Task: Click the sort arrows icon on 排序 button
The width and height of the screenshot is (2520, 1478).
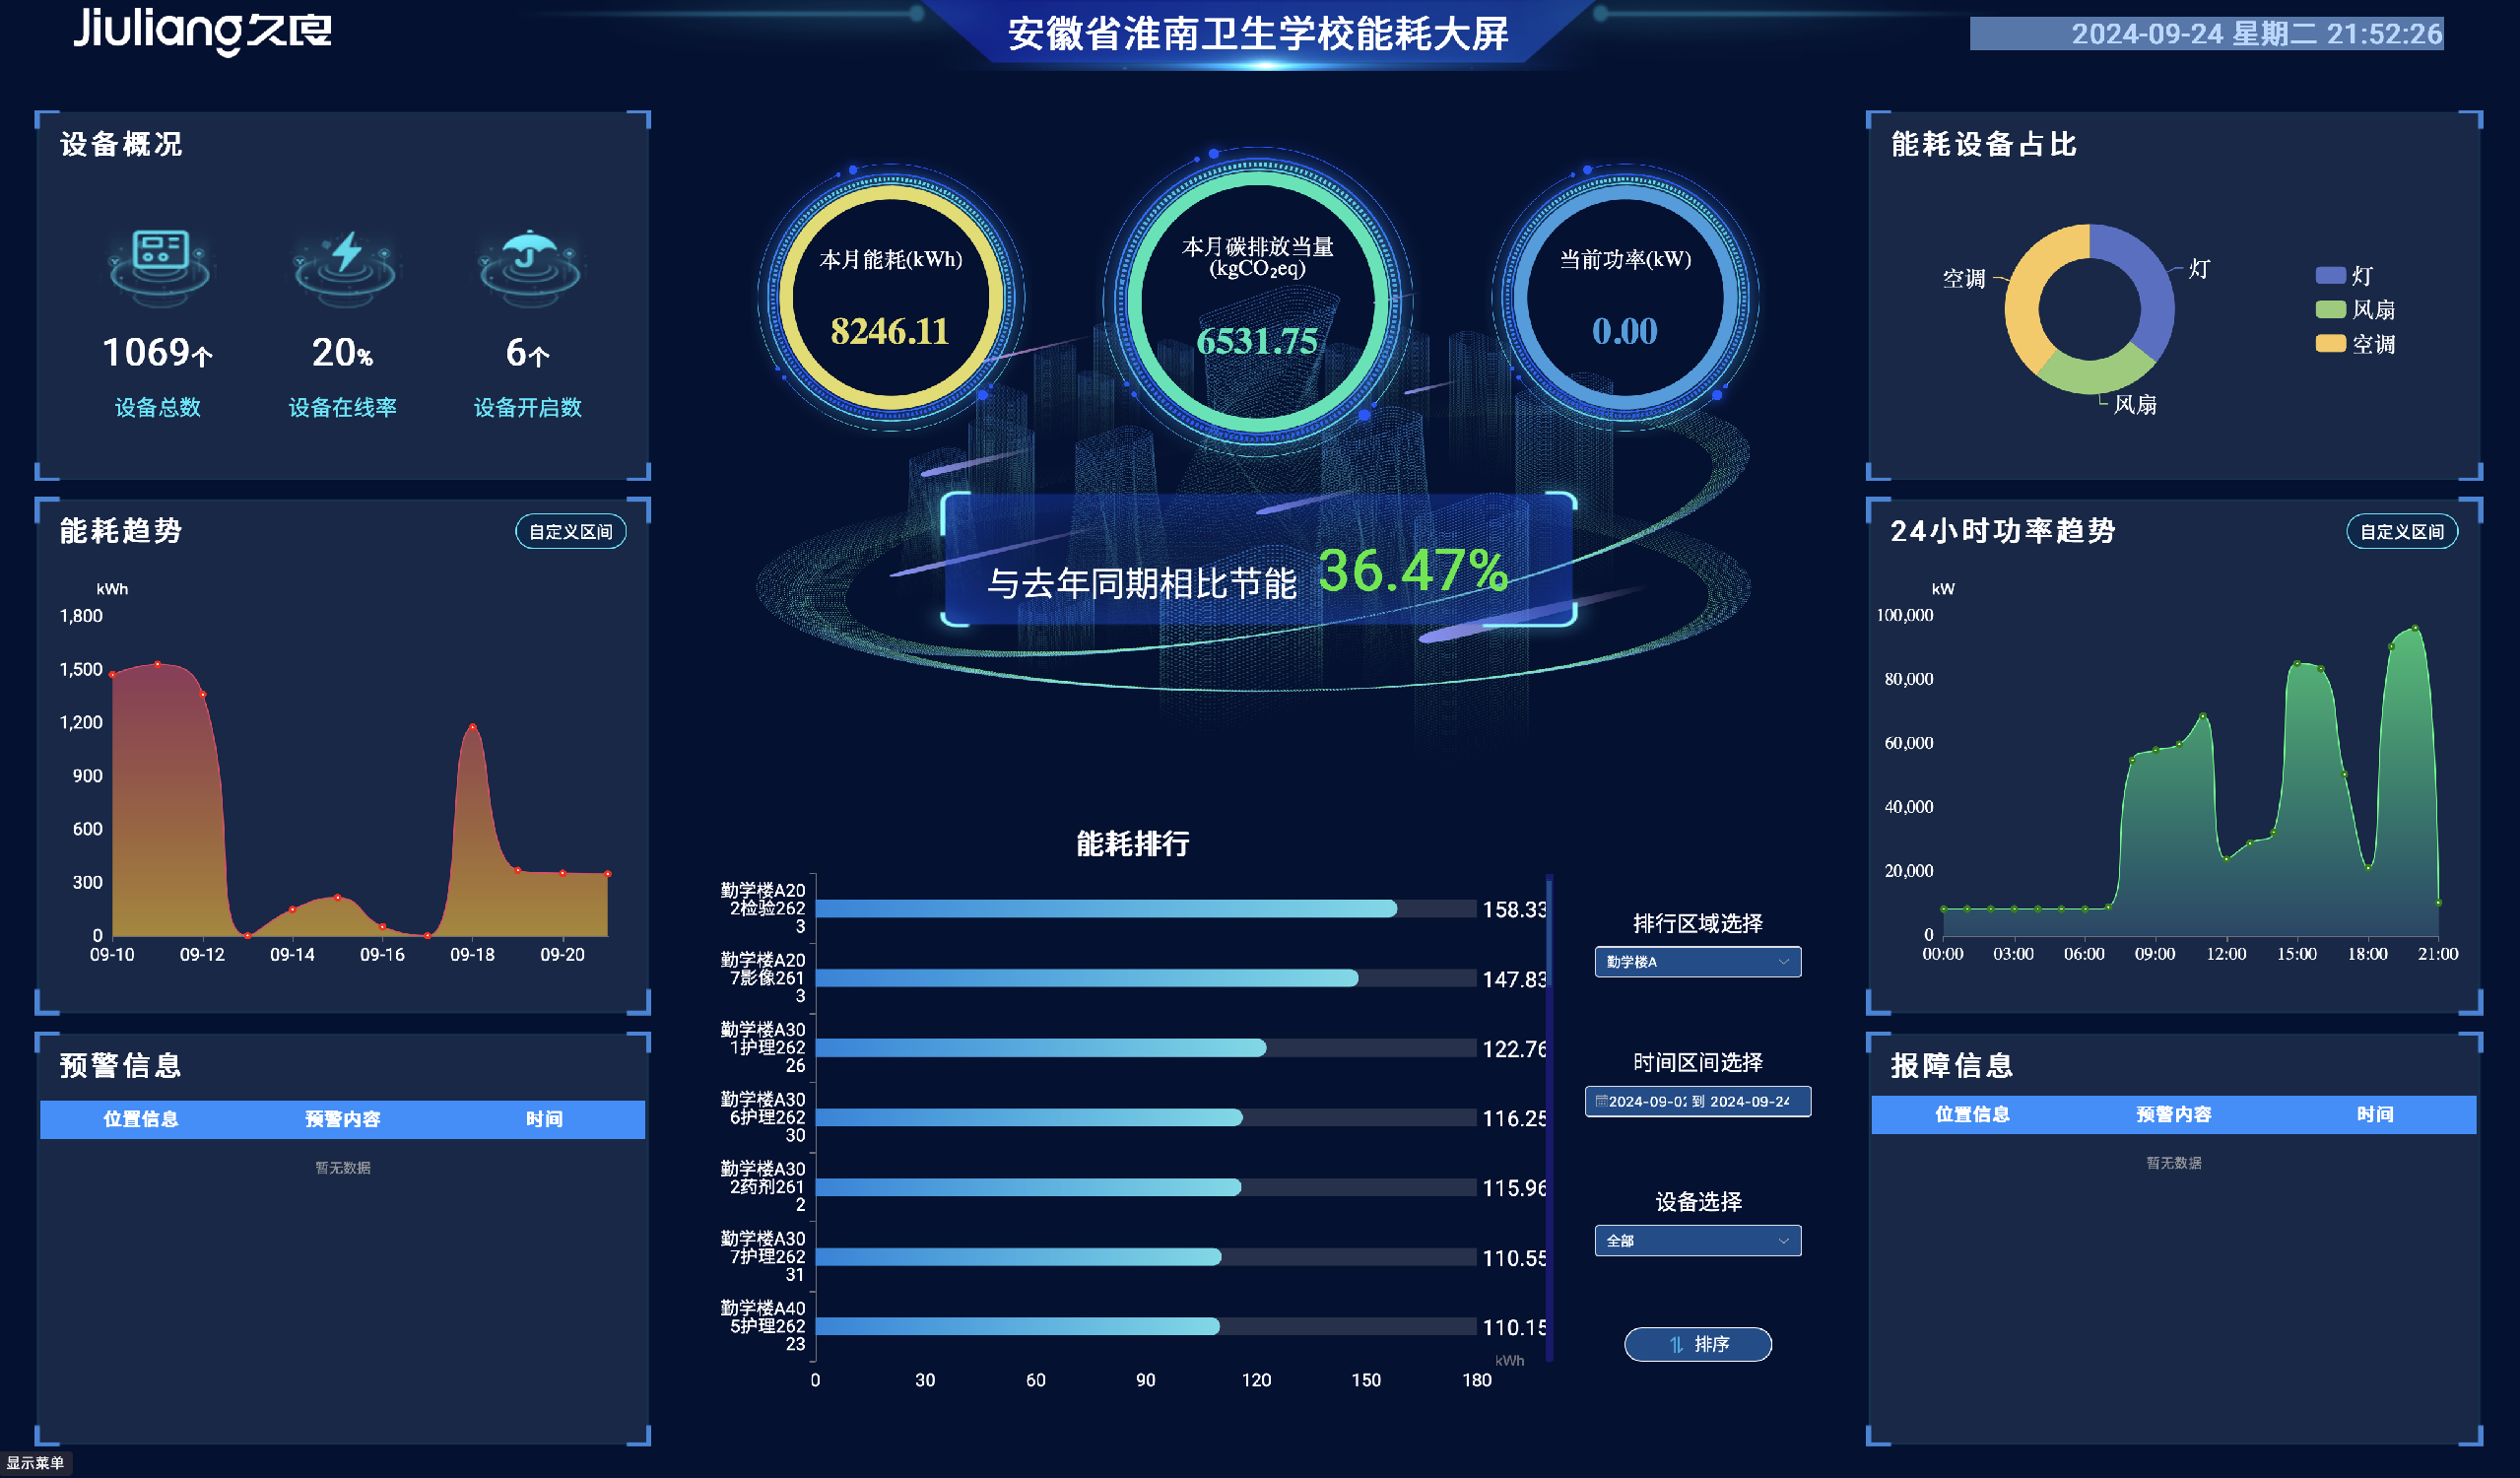Action: pyautogui.click(x=1676, y=1345)
